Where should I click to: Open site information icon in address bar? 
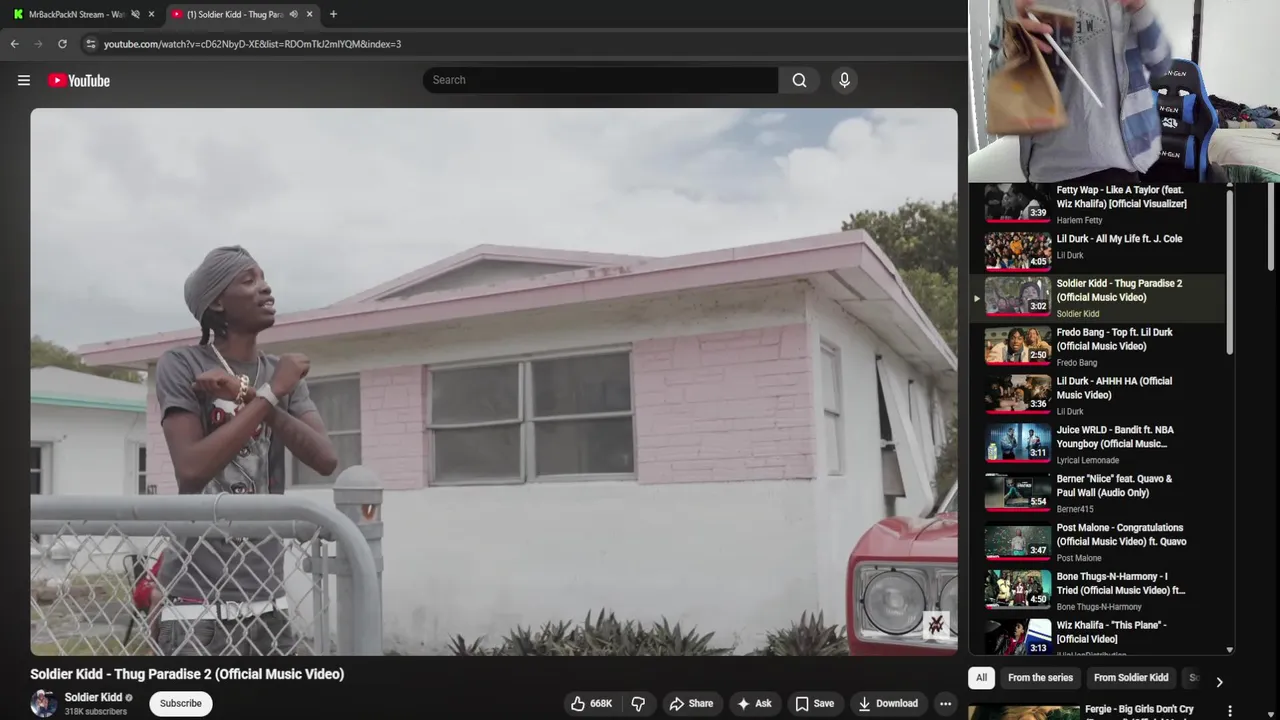click(x=91, y=44)
